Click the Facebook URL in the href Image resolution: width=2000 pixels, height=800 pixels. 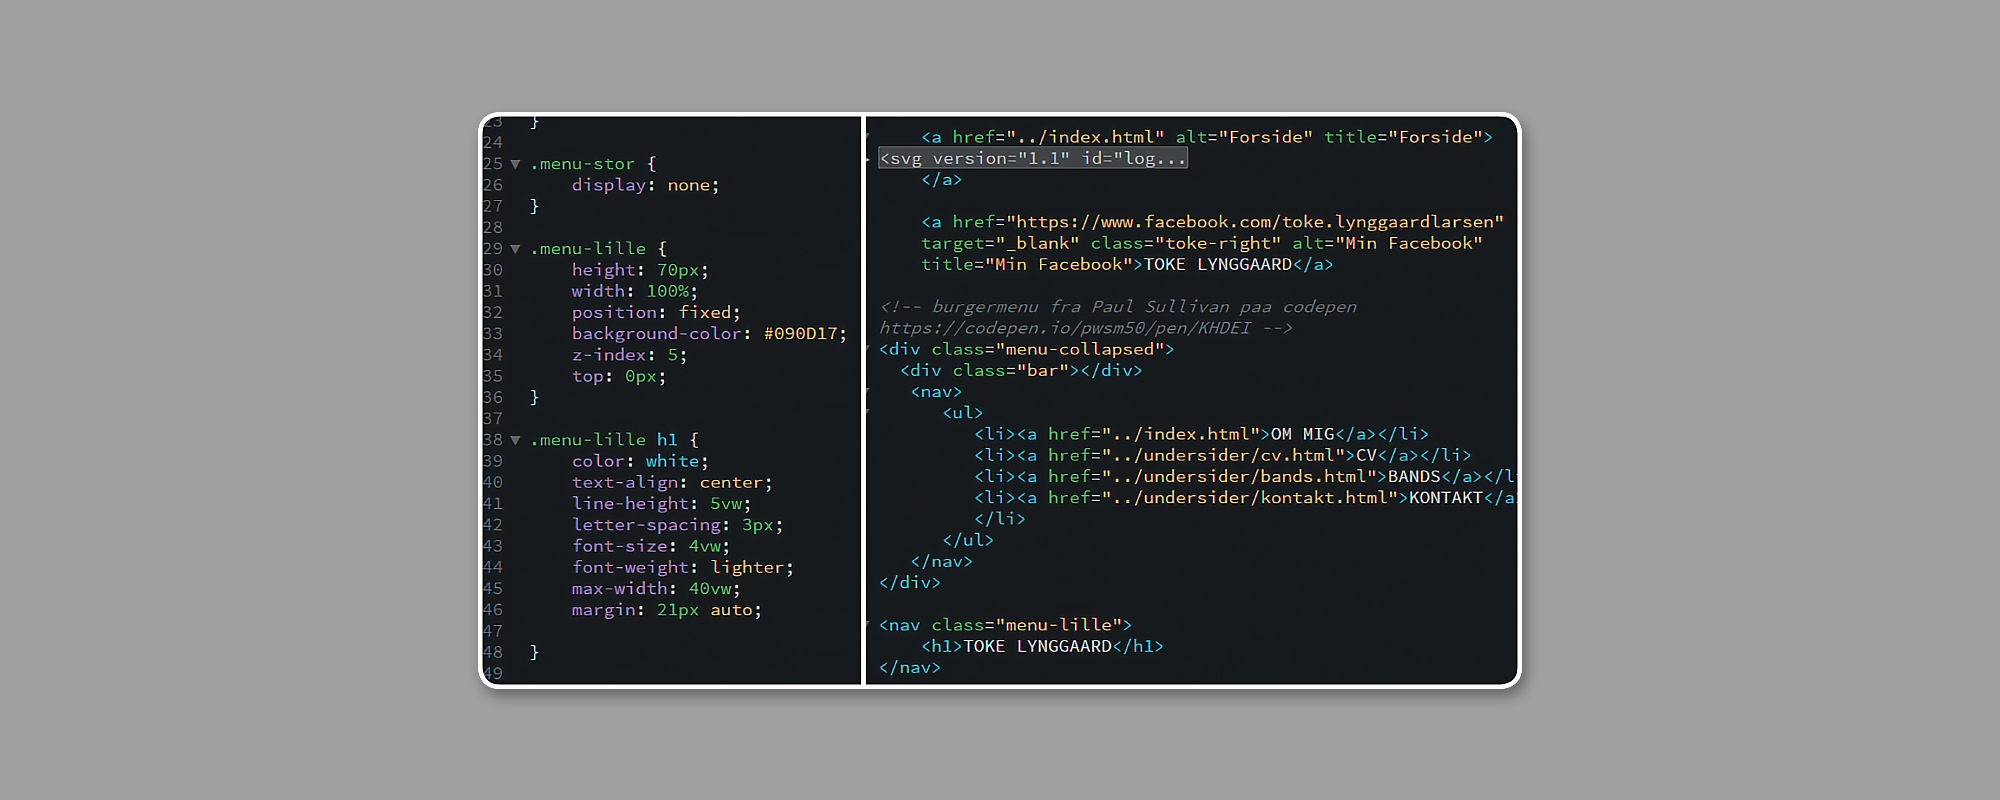(x=1254, y=222)
